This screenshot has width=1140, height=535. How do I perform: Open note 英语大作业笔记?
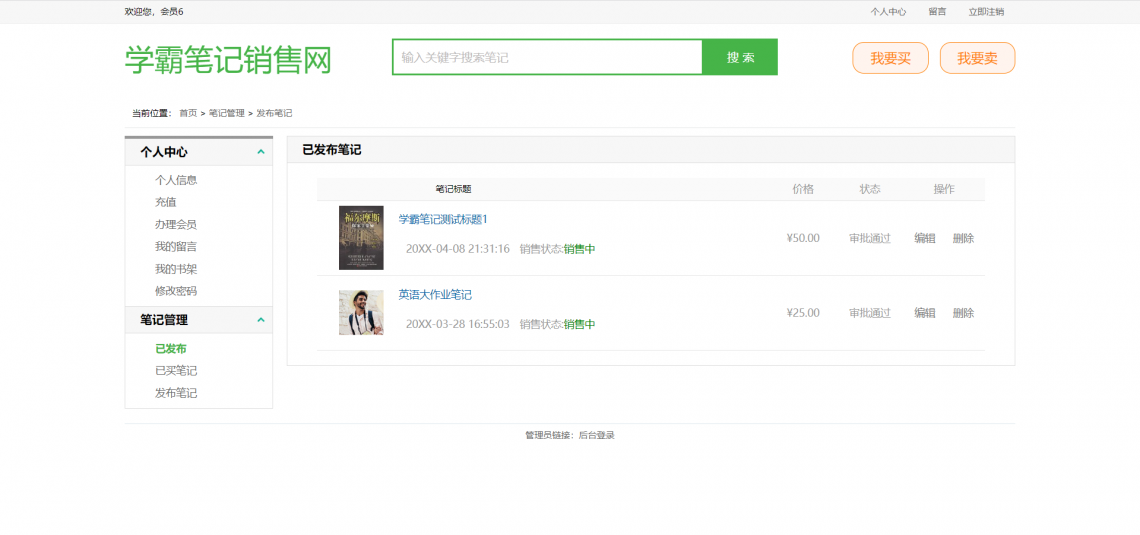[435, 295]
